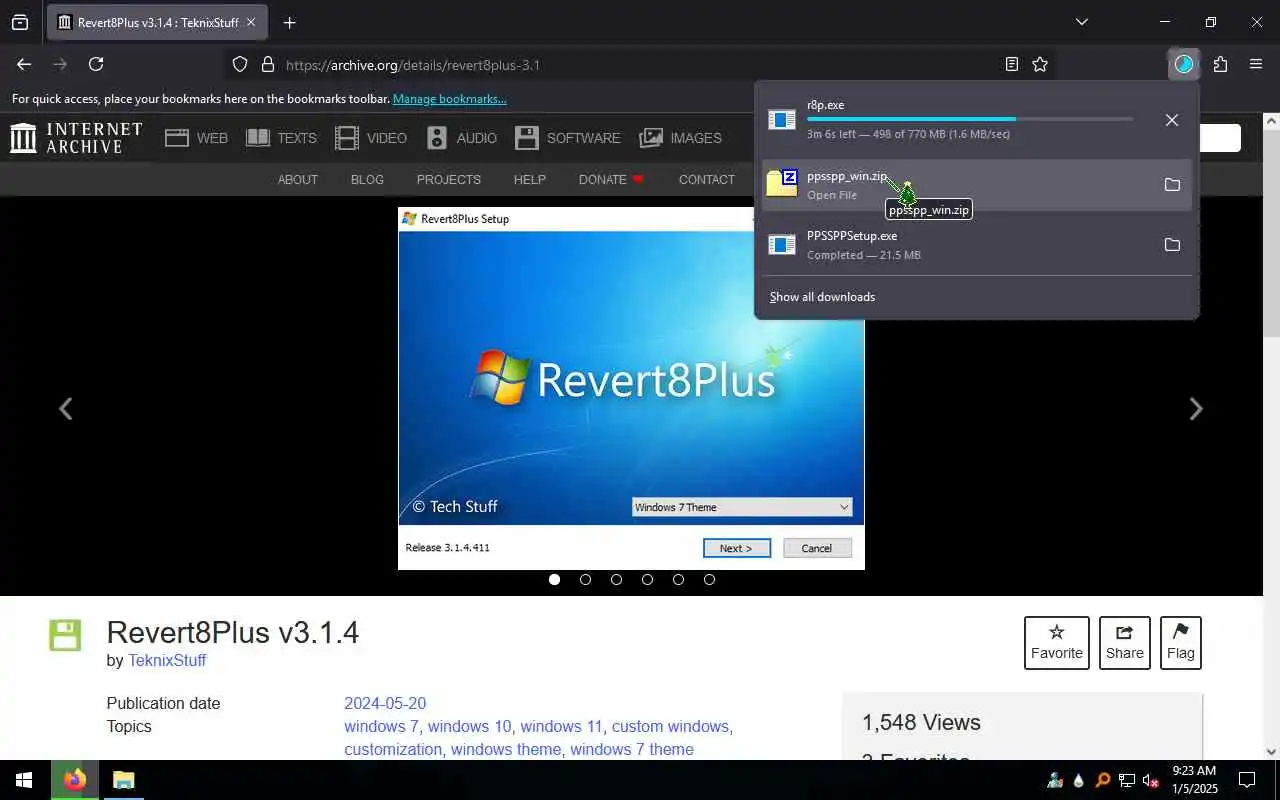Open the AUDIO section
1280x800 pixels.
(461, 138)
